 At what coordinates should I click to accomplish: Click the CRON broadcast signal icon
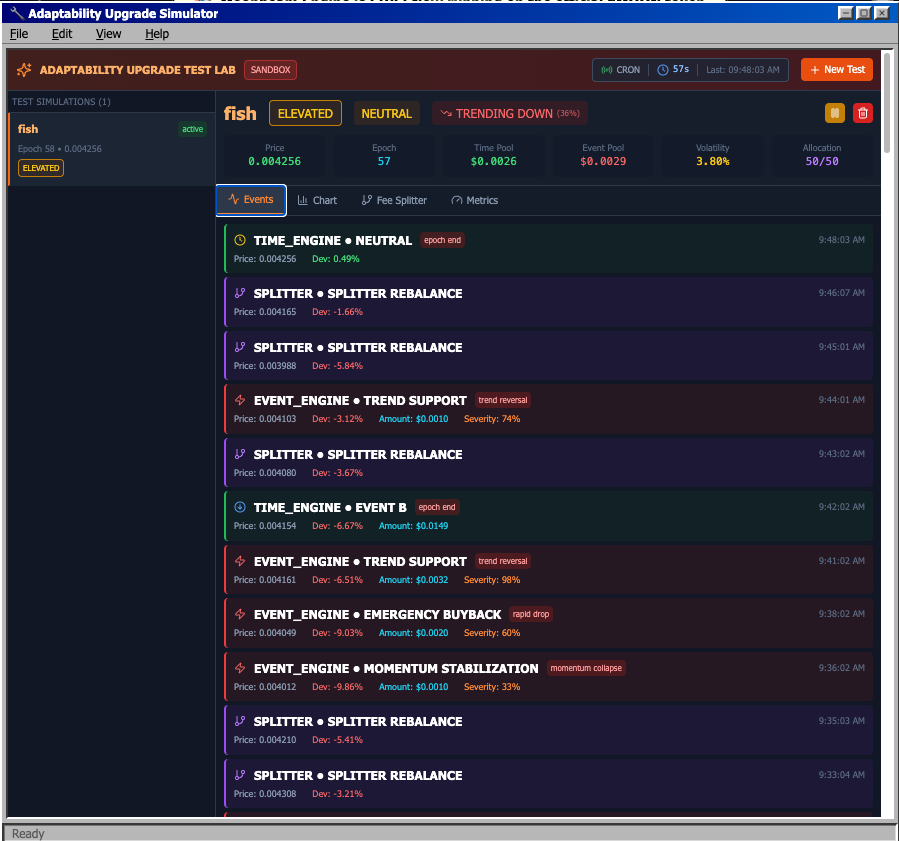(x=607, y=70)
